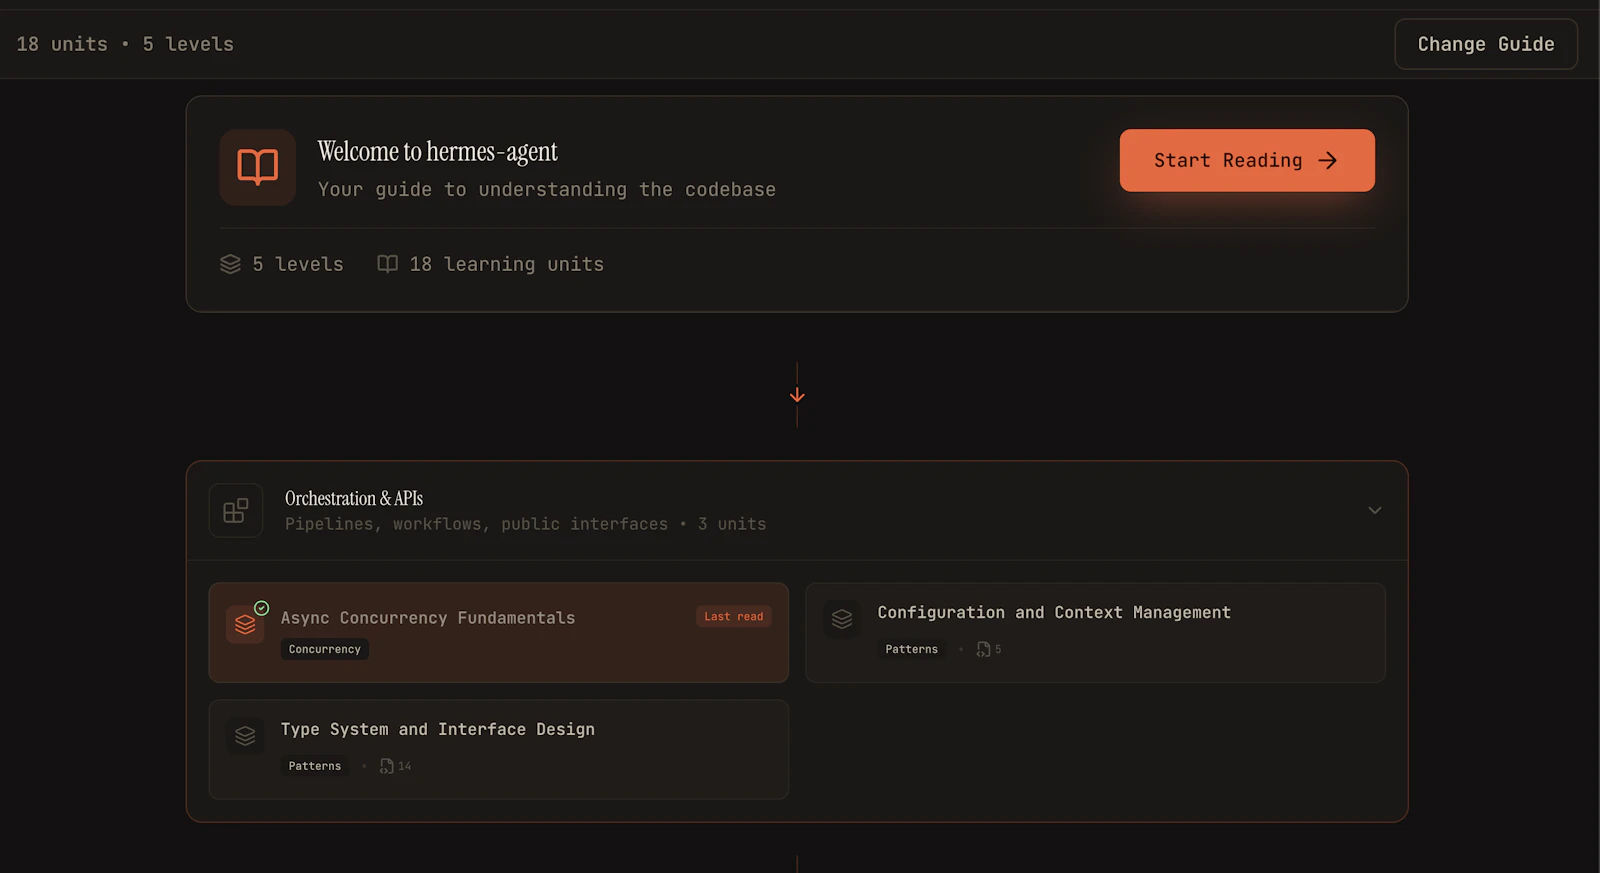Collapse the Orchestration & APIs section chevron
1600x873 pixels.
(1375, 510)
